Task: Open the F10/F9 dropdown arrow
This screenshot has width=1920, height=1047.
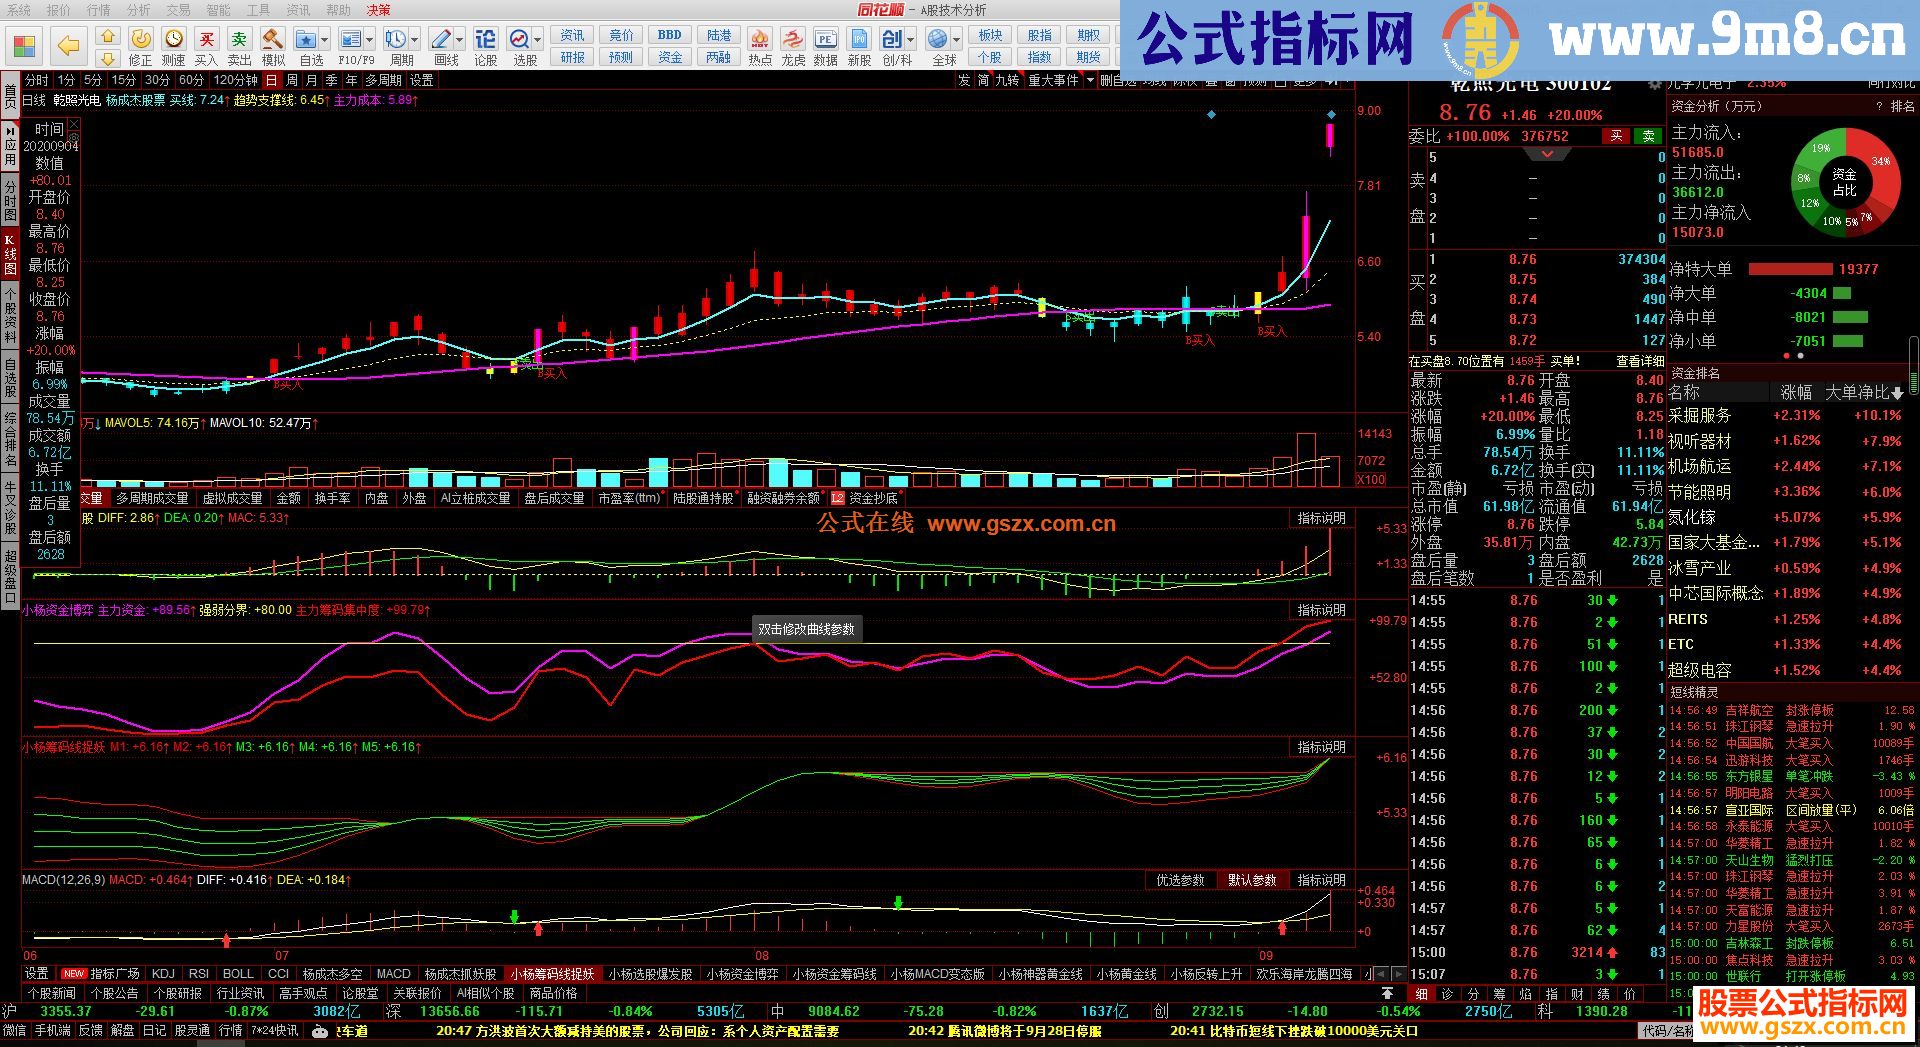Action: coord(369,39)
